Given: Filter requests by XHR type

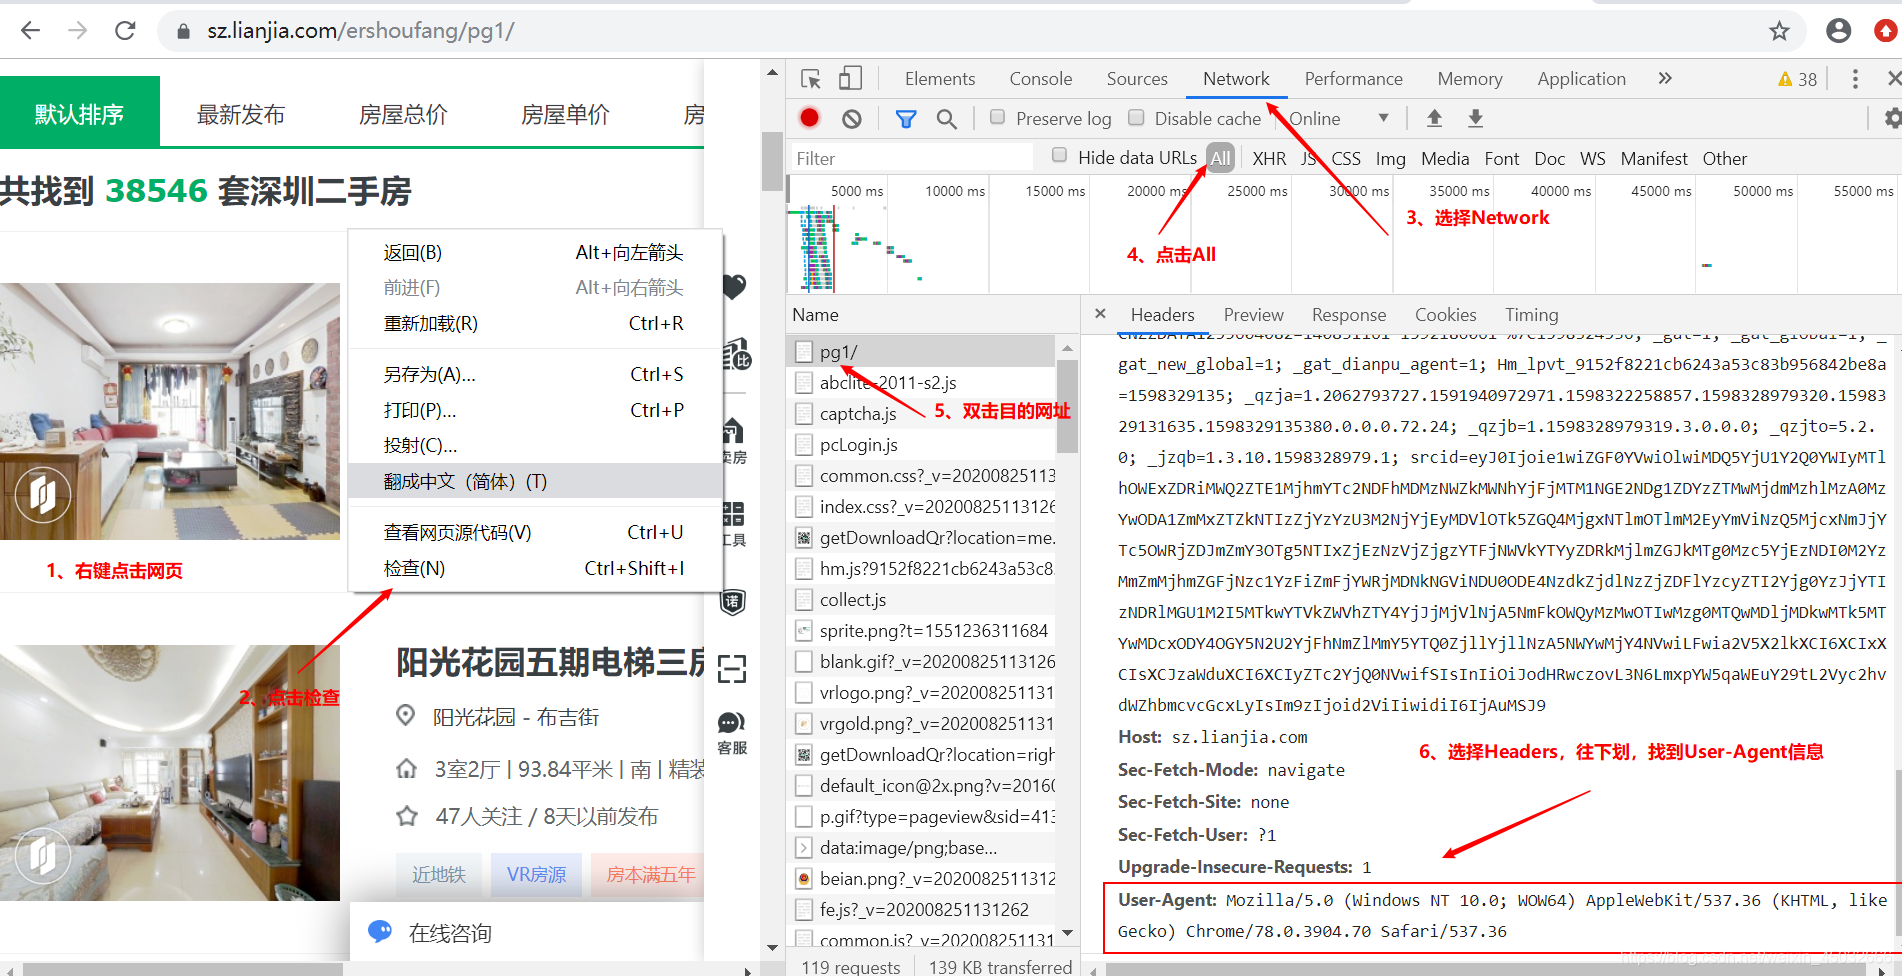Looking at the screenshot, I should [x=1269, y=158].
